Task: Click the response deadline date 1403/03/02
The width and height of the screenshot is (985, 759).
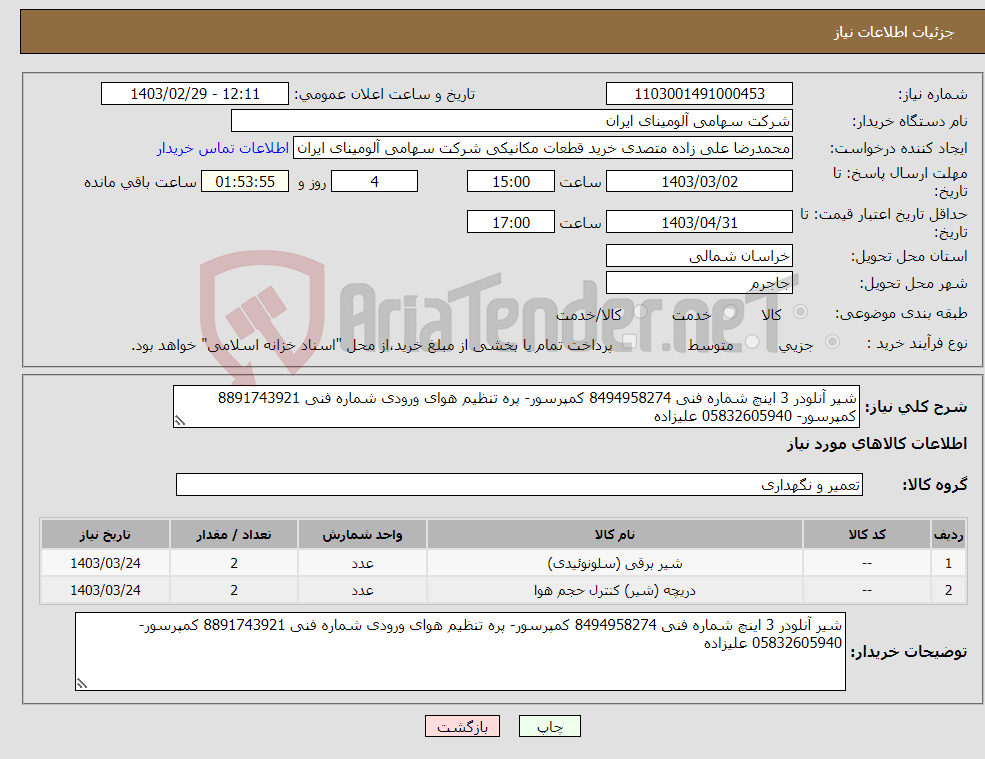Action: pyautogui.click(x=699, y=182)
